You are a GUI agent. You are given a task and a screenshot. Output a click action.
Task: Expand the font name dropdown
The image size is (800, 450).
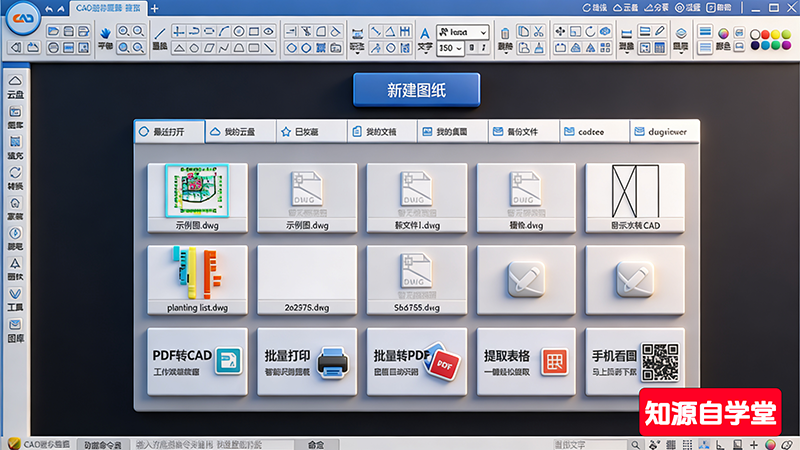[x=483, y=32]
